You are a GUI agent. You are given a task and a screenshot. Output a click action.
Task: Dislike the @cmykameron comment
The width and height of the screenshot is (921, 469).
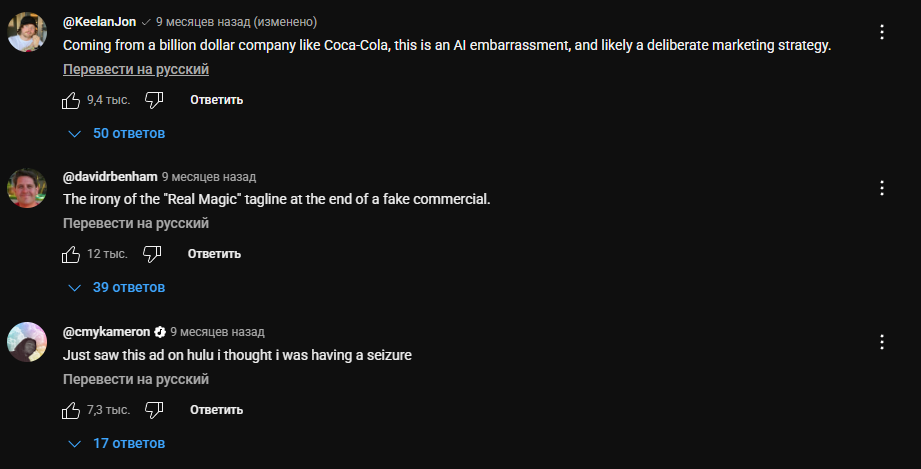point(154,410)
